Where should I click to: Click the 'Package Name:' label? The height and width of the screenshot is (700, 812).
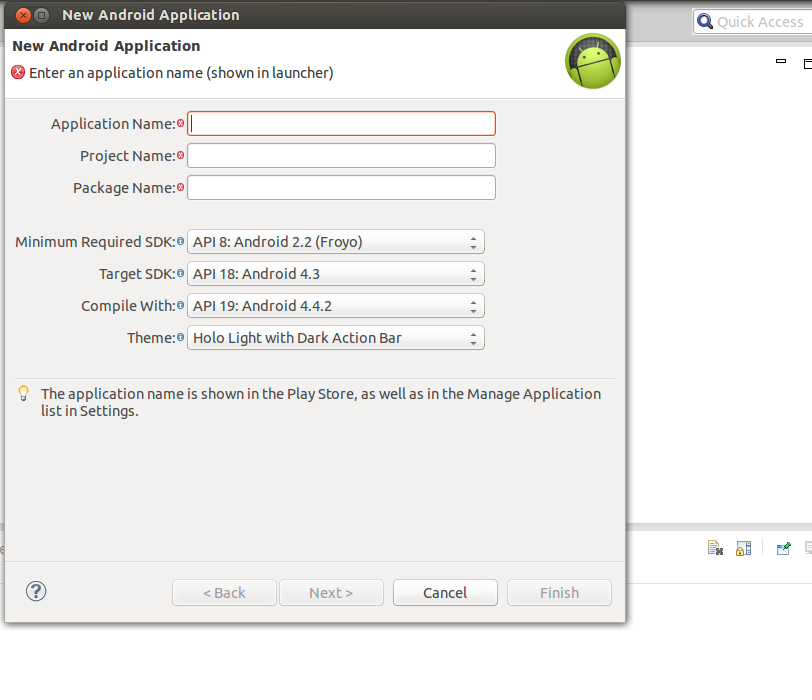click(124, 188)
